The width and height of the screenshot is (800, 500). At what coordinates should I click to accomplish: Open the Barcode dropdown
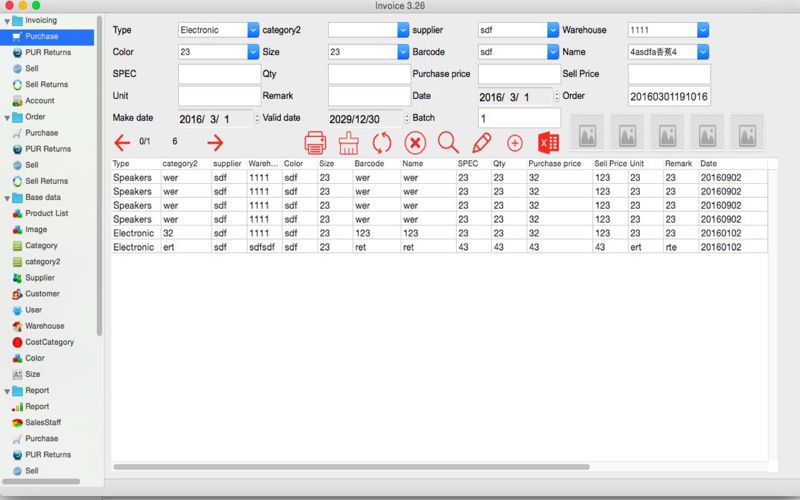coord(553,52)
